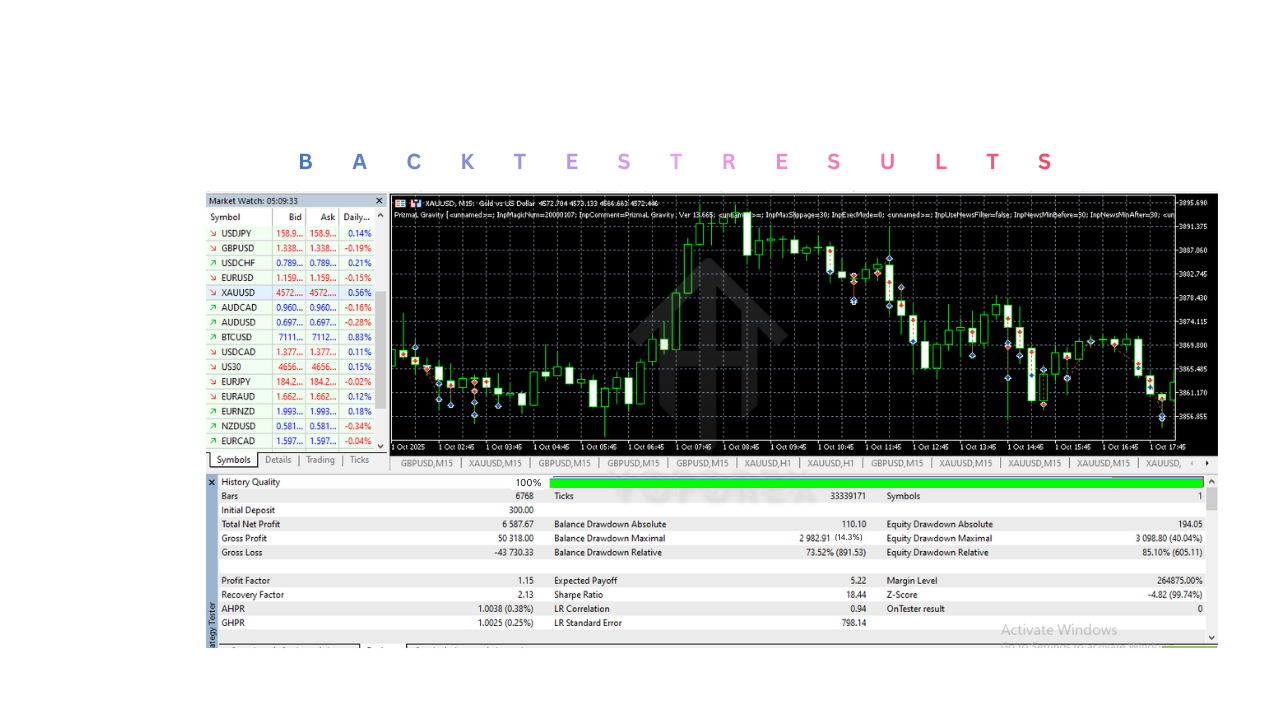Click the up arrow icon next to EURCAD
Screen dimensions: 1280x720
click(213, 441)
